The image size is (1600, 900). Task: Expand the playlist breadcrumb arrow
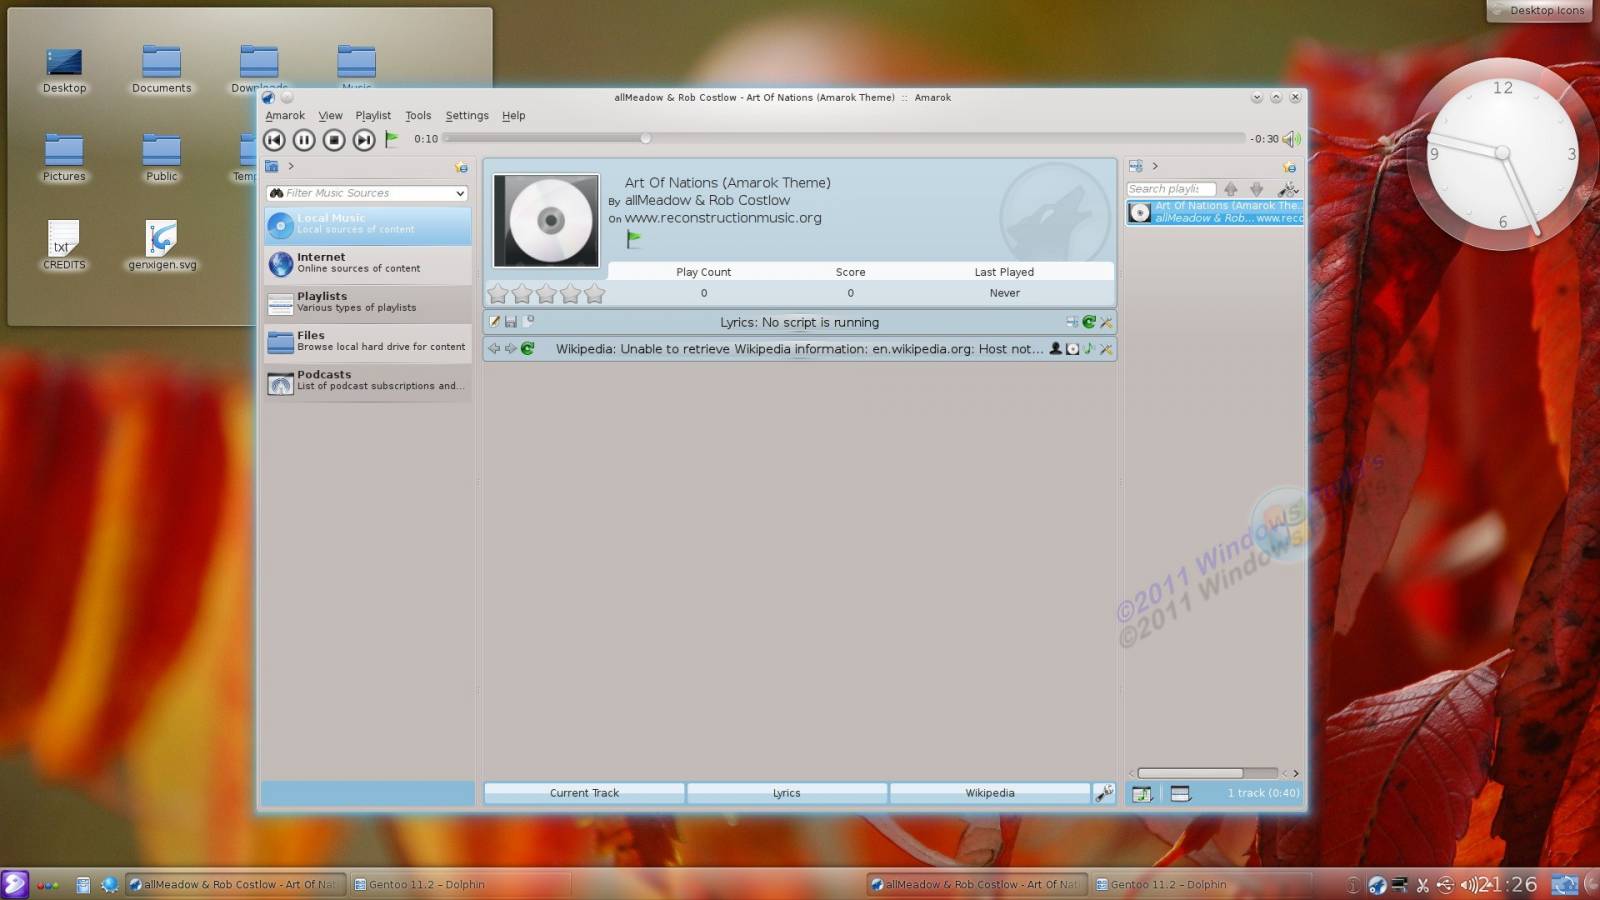coord(1155,166)
